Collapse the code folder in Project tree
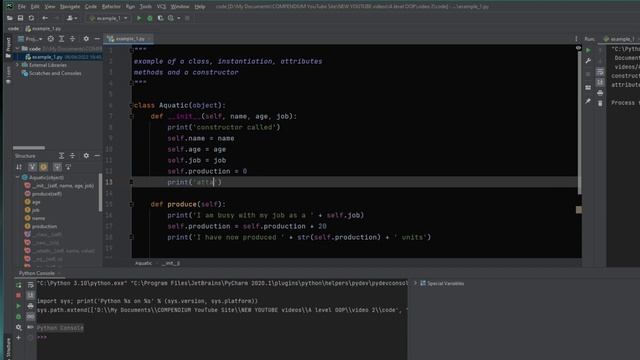The image size is (640, 360). pyautogui.click(x=18, y=49)
